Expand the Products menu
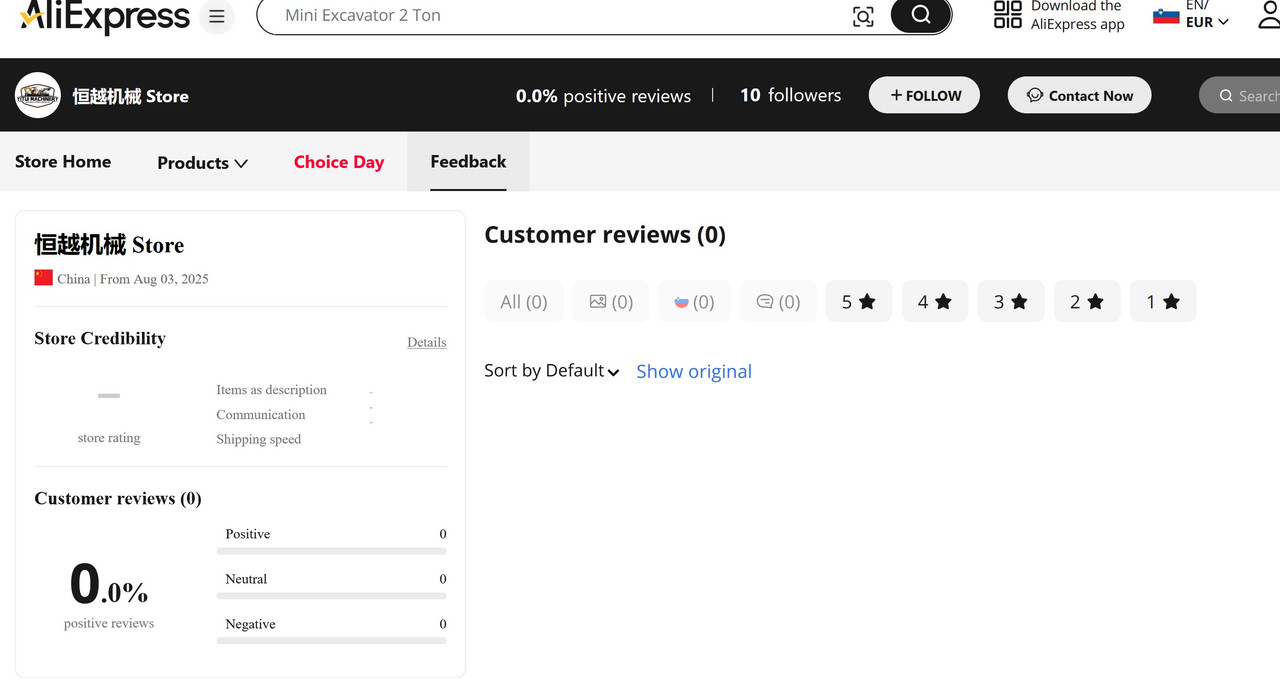The image size is (1280, 680). 202,163
